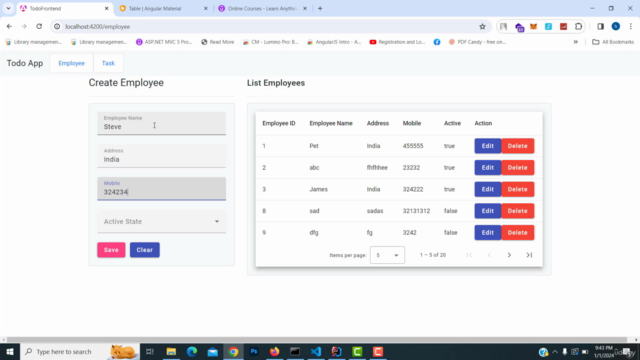Close the Table Angular Material tab
Screen dimensions: 640x360
coord(206,8)
